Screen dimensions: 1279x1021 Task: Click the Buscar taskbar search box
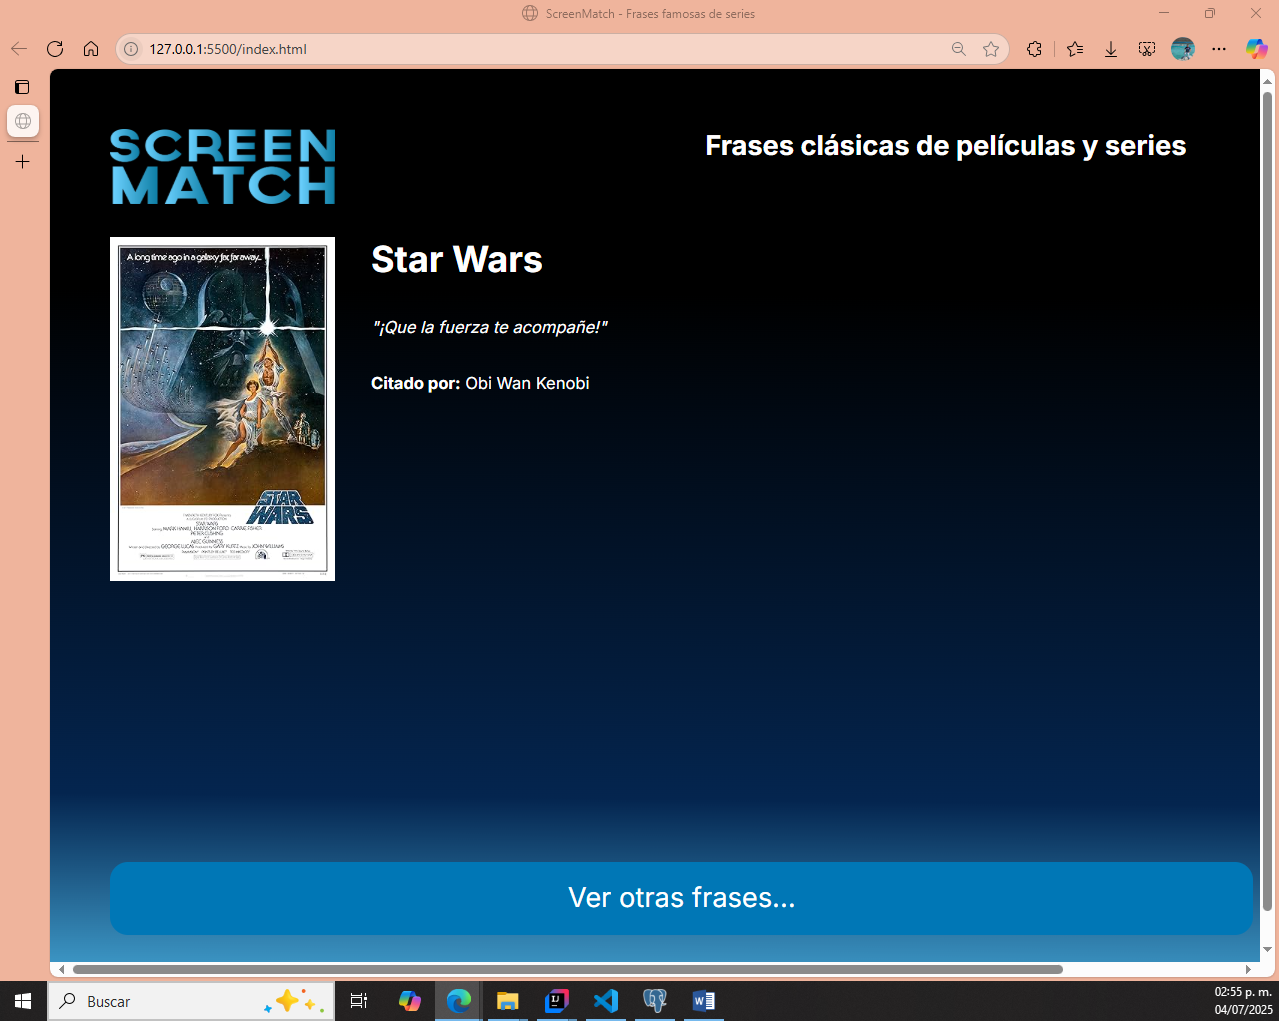(x=191, y=1001)
